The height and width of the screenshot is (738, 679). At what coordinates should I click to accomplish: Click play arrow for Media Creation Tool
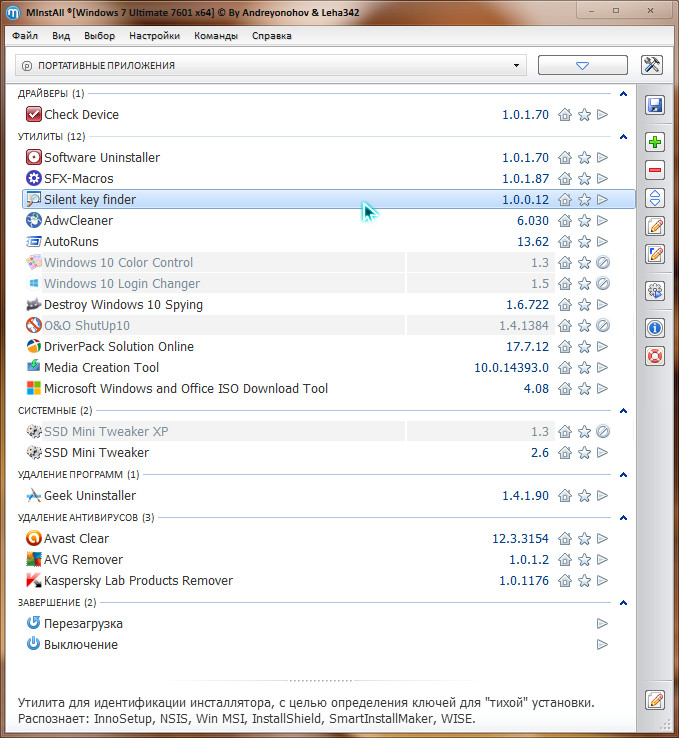pyautogui.click(x=602, y=368)
